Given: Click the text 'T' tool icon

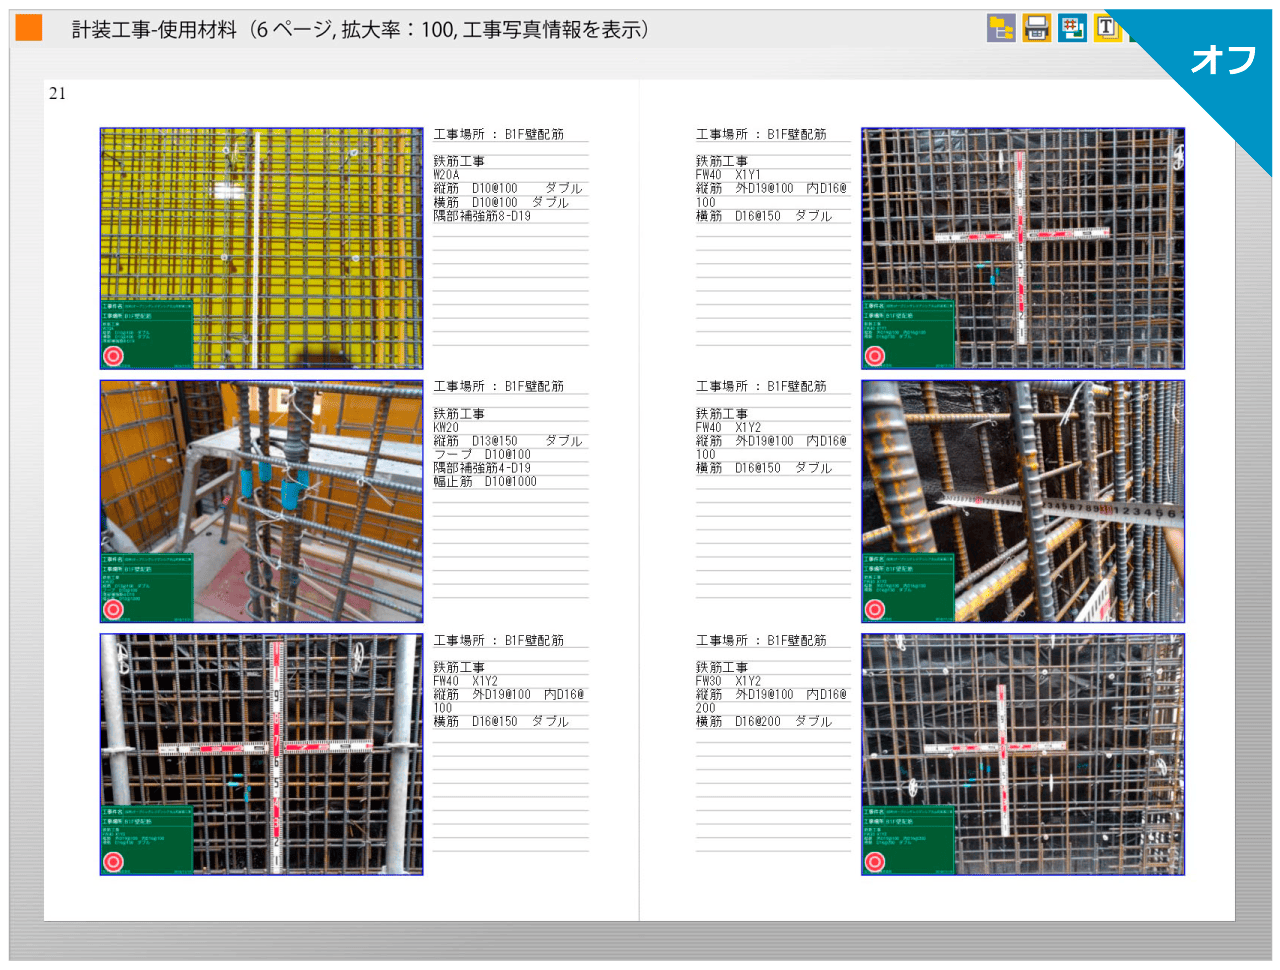Looking at the screenshot, I should click(x=1107, y=28).
